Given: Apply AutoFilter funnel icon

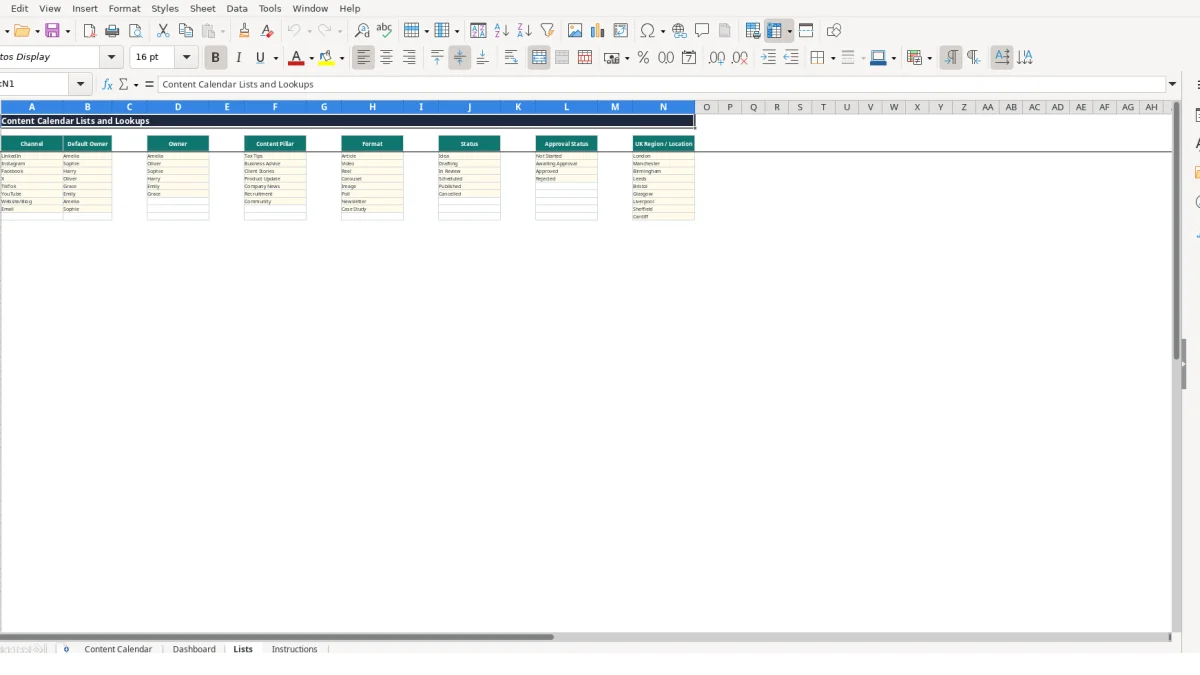Looking at the screenshot, I should [x=547, y=31].
